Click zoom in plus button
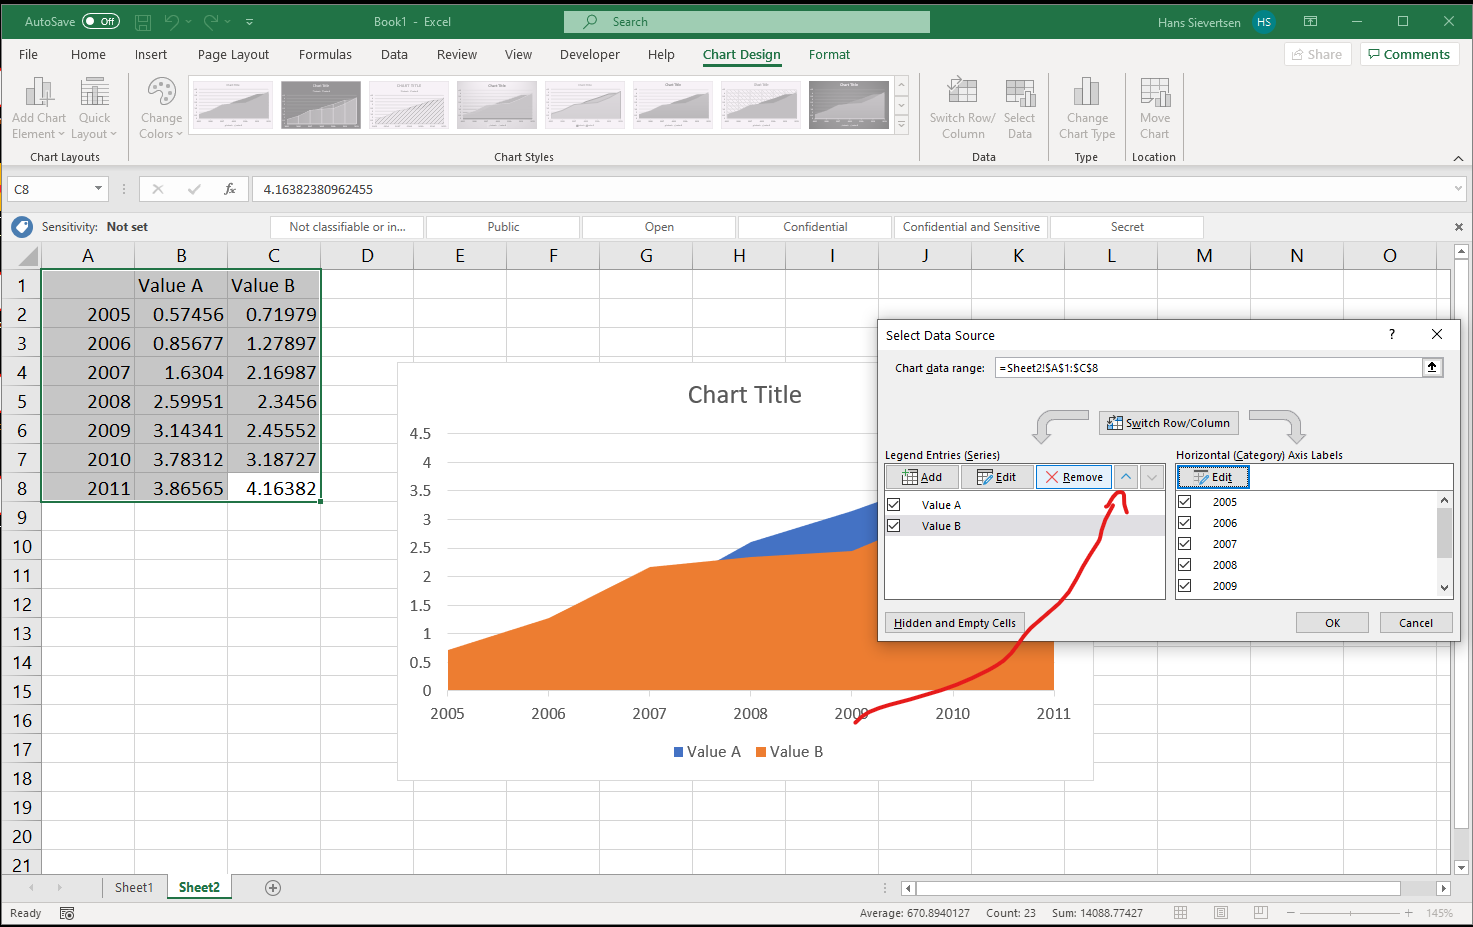 1408,913
